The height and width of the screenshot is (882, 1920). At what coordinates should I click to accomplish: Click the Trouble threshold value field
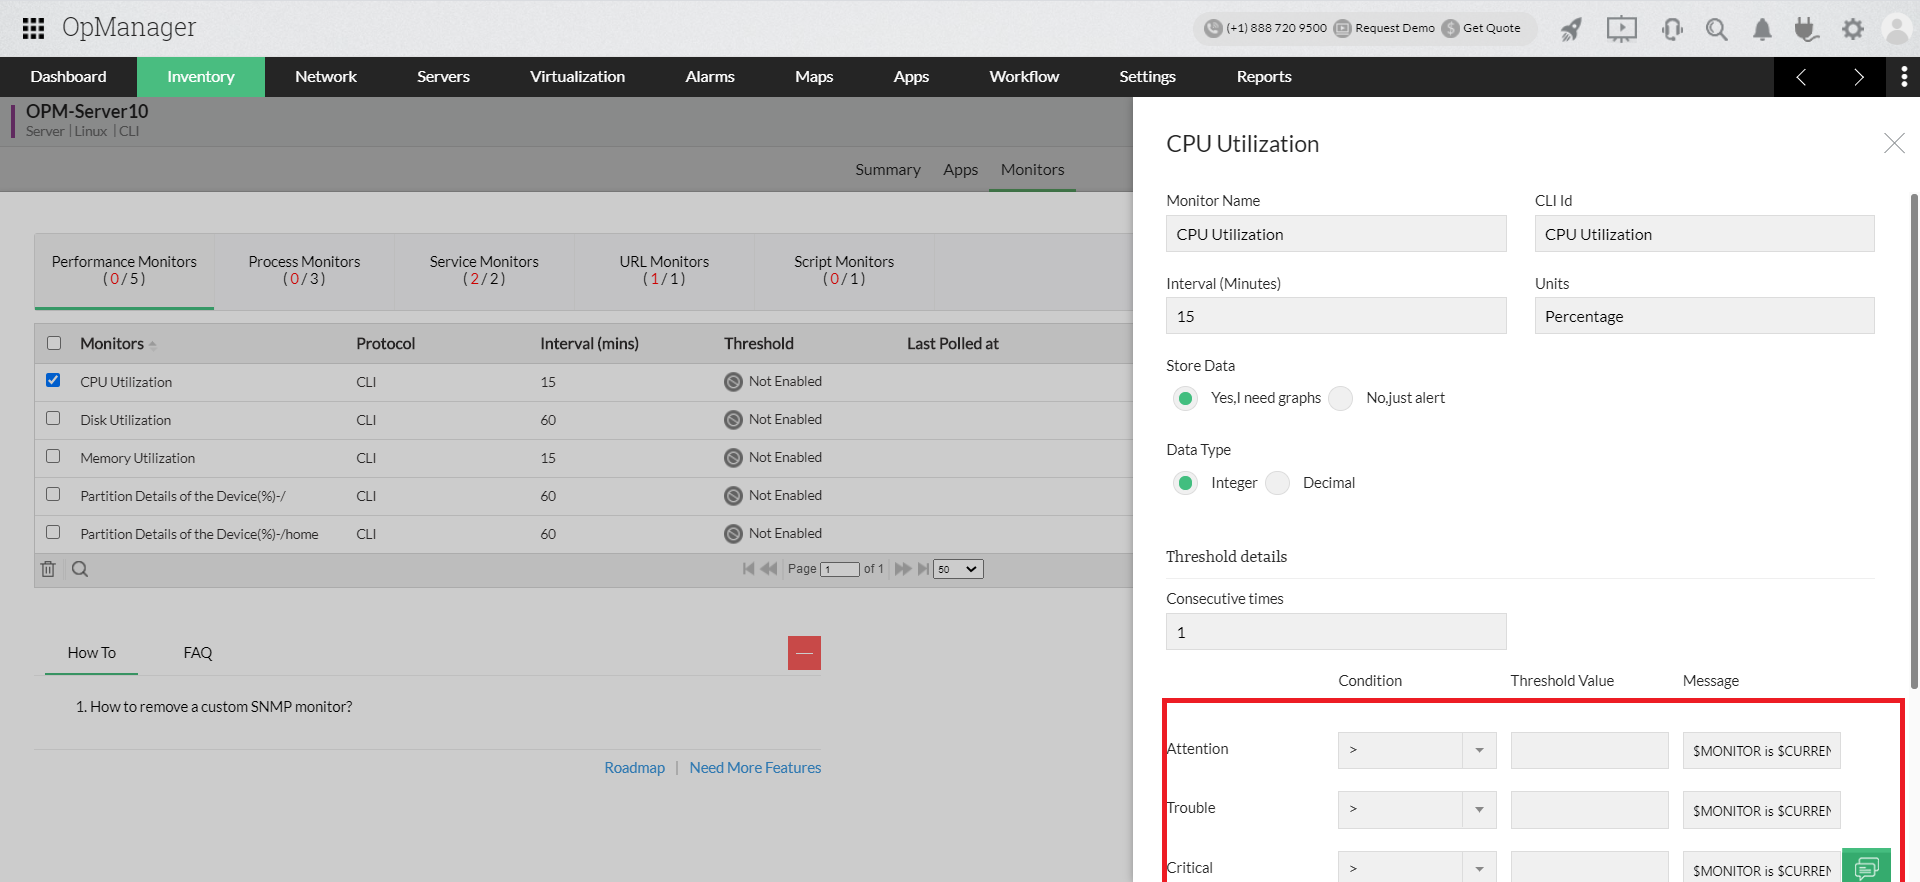(x=1590, y=810)
